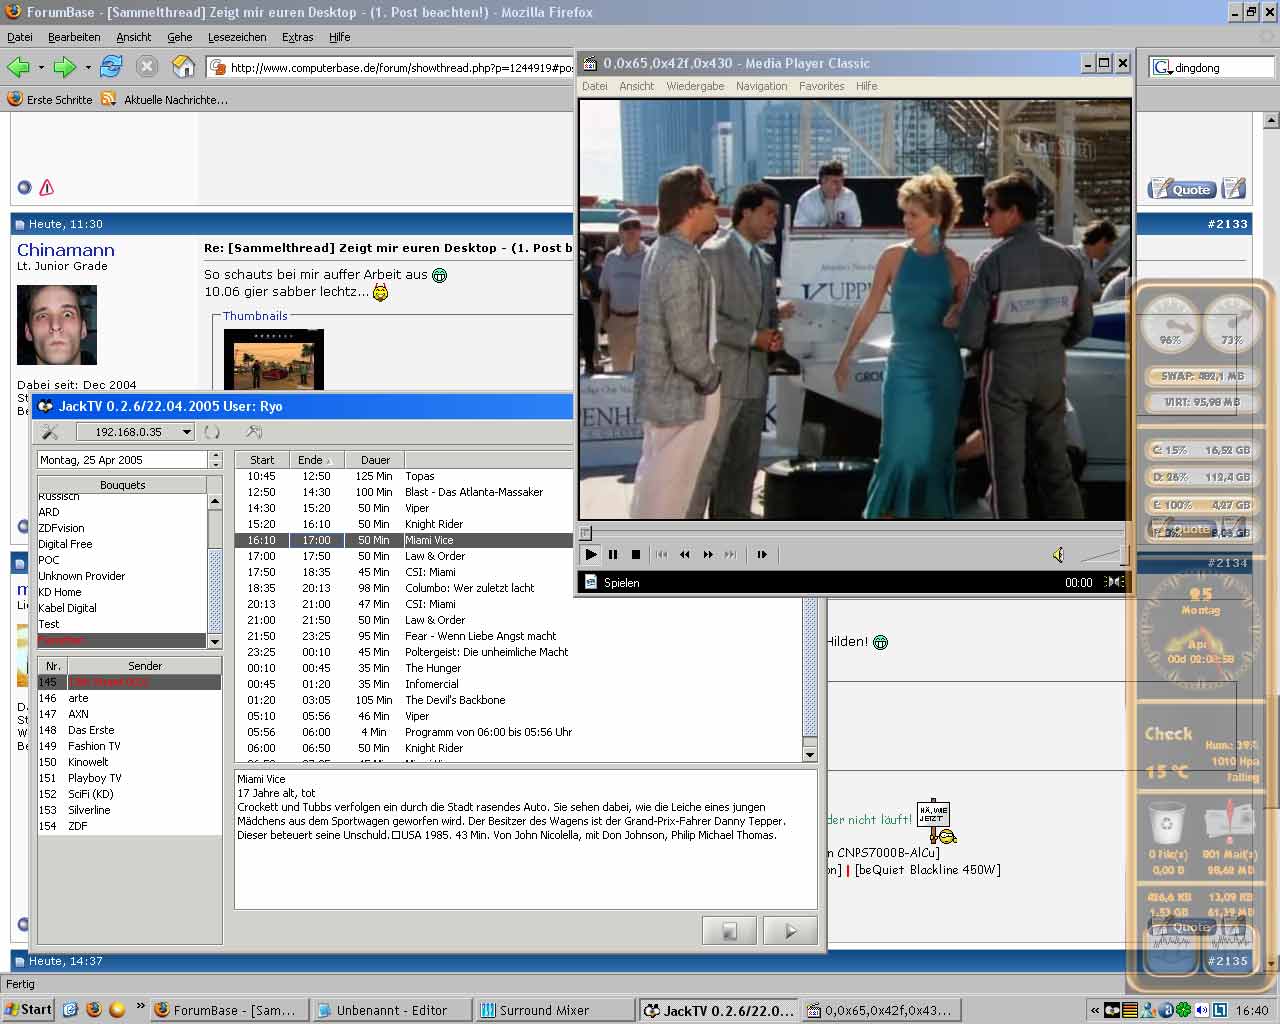Click the seek bar in Media Player Classic
Viewport: 1280px width, 1024px height.
[x=854, y=533]
